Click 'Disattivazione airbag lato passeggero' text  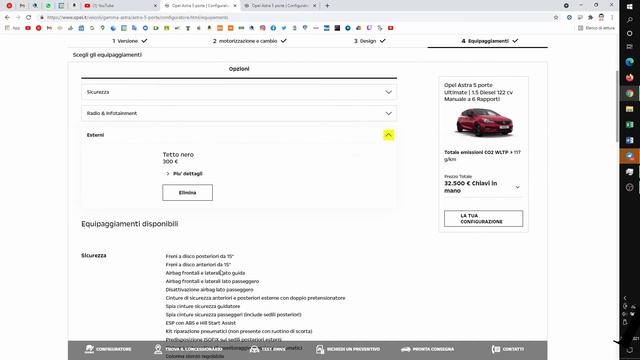[x=209, y=290]
